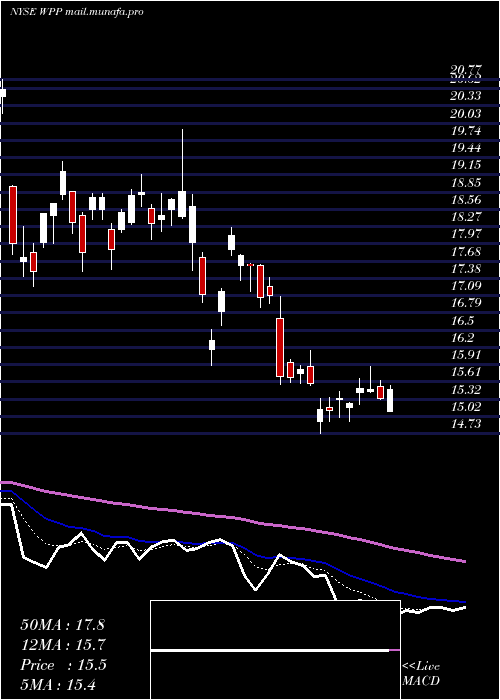
Task: Click the 18.56 price axis label
Action: pos(466,200)
